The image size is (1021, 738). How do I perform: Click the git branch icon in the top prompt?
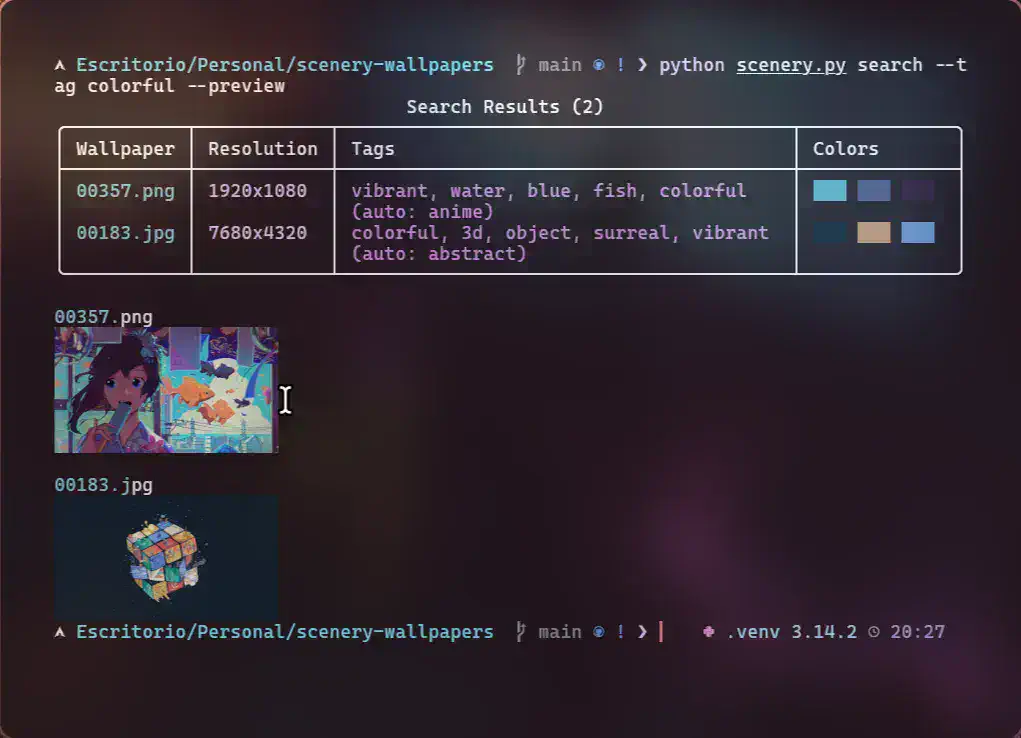(x=520, y=65)
